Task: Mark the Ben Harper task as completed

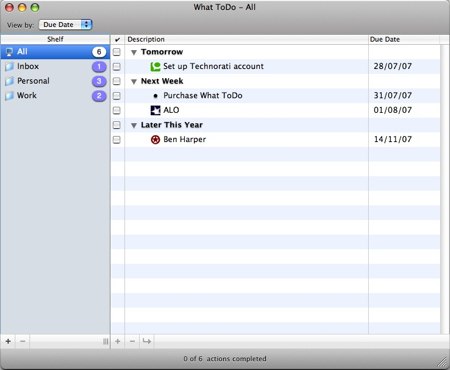Action: point(117,140)
